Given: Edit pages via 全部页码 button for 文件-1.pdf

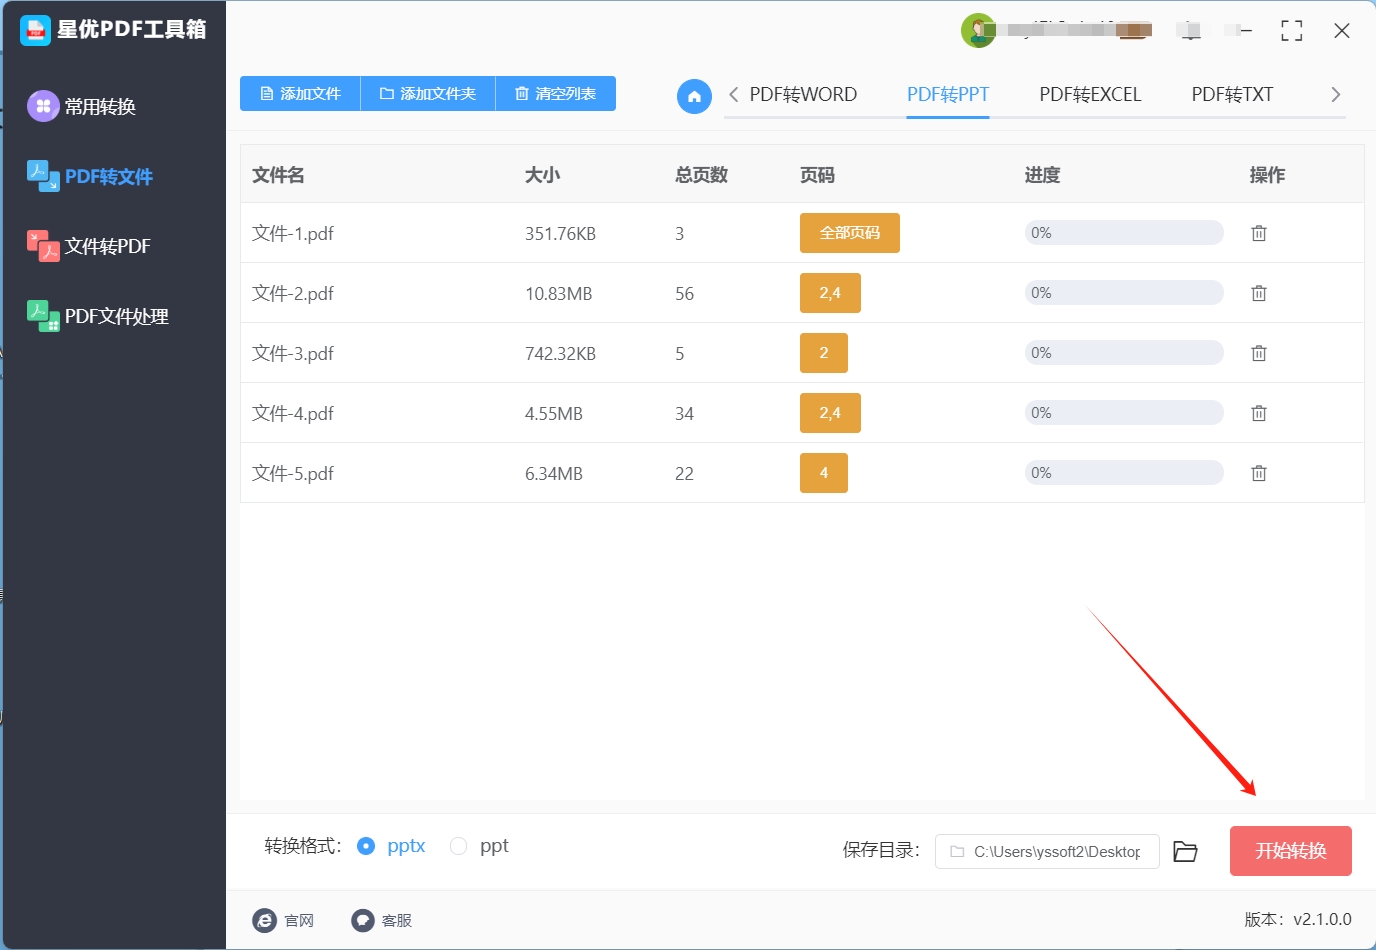Looking at the screenshot, I should coord(850,233).
